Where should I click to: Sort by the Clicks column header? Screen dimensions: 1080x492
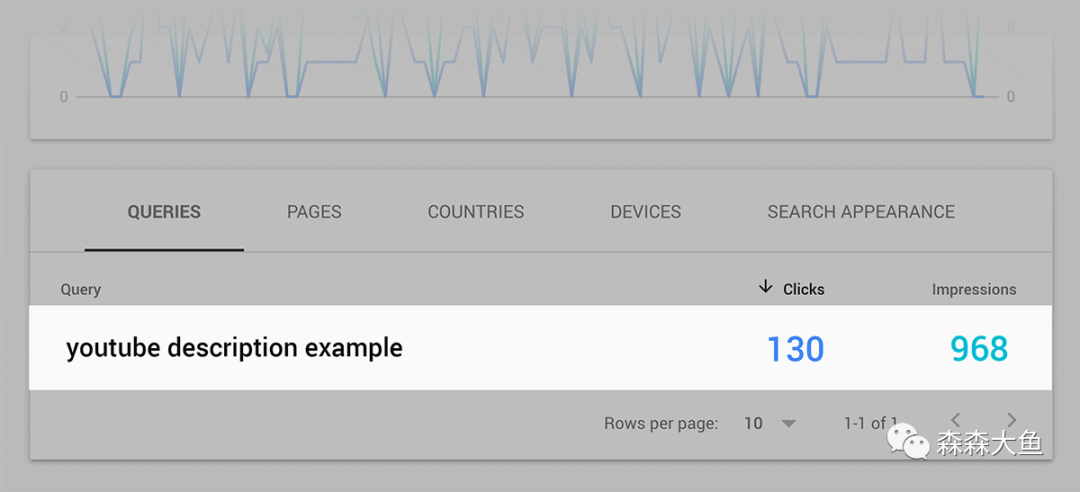pyautogui.click(x=804, y=289)
